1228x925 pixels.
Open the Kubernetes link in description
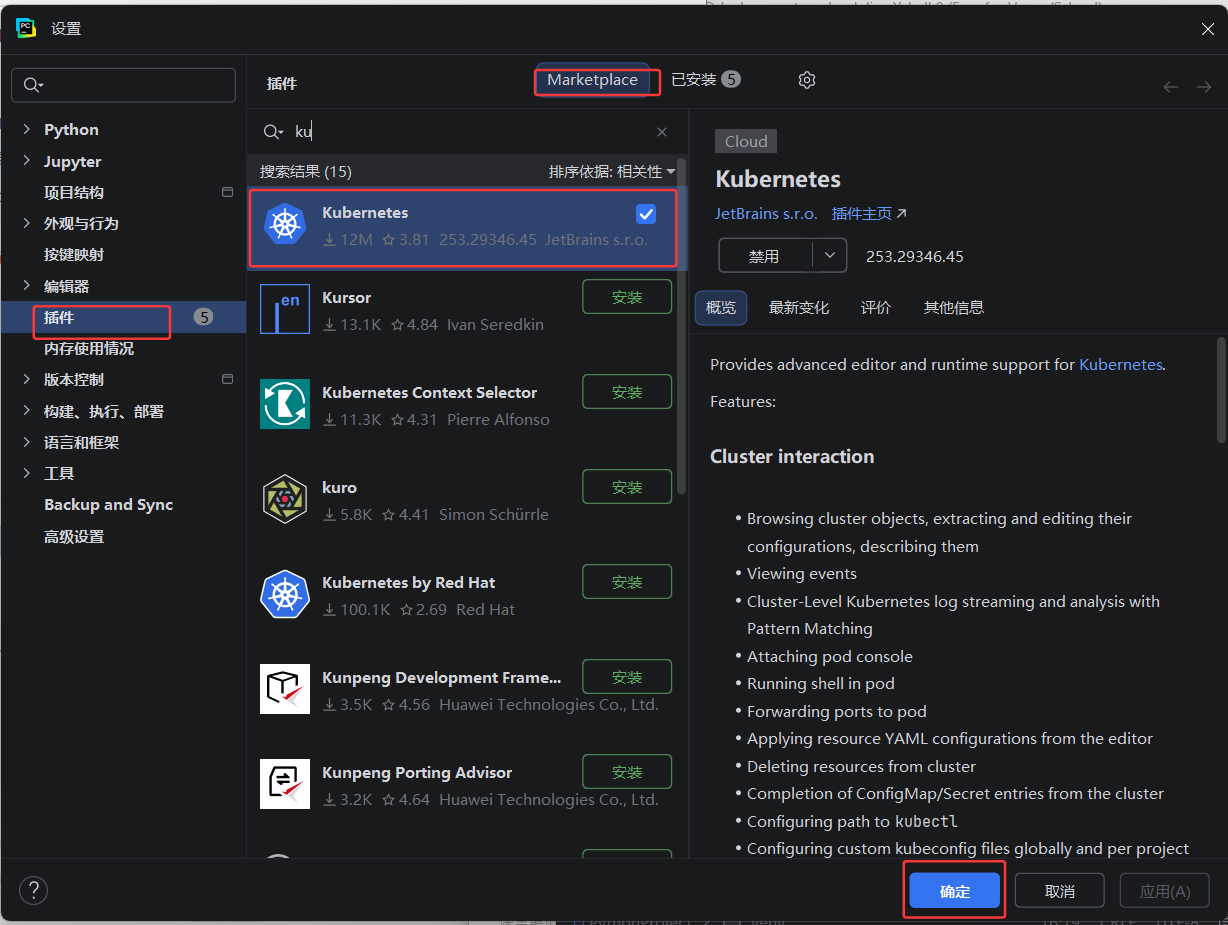tap(1120, 365)
